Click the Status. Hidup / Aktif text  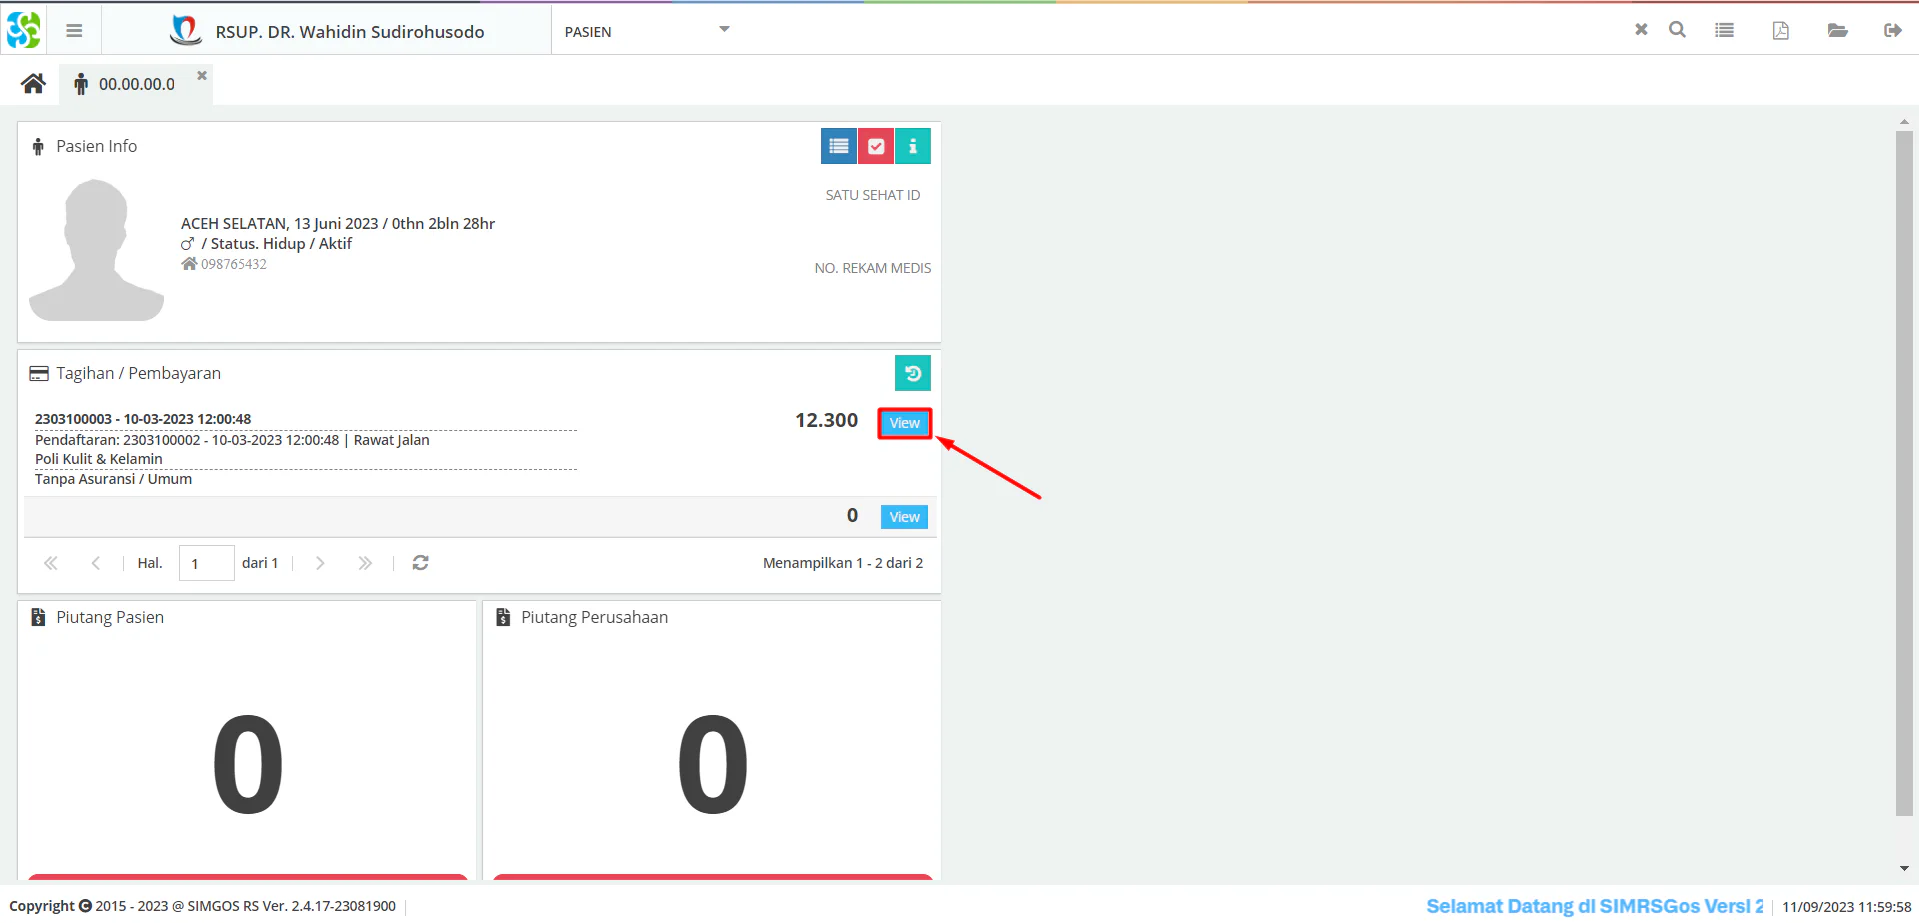[281, 243]
